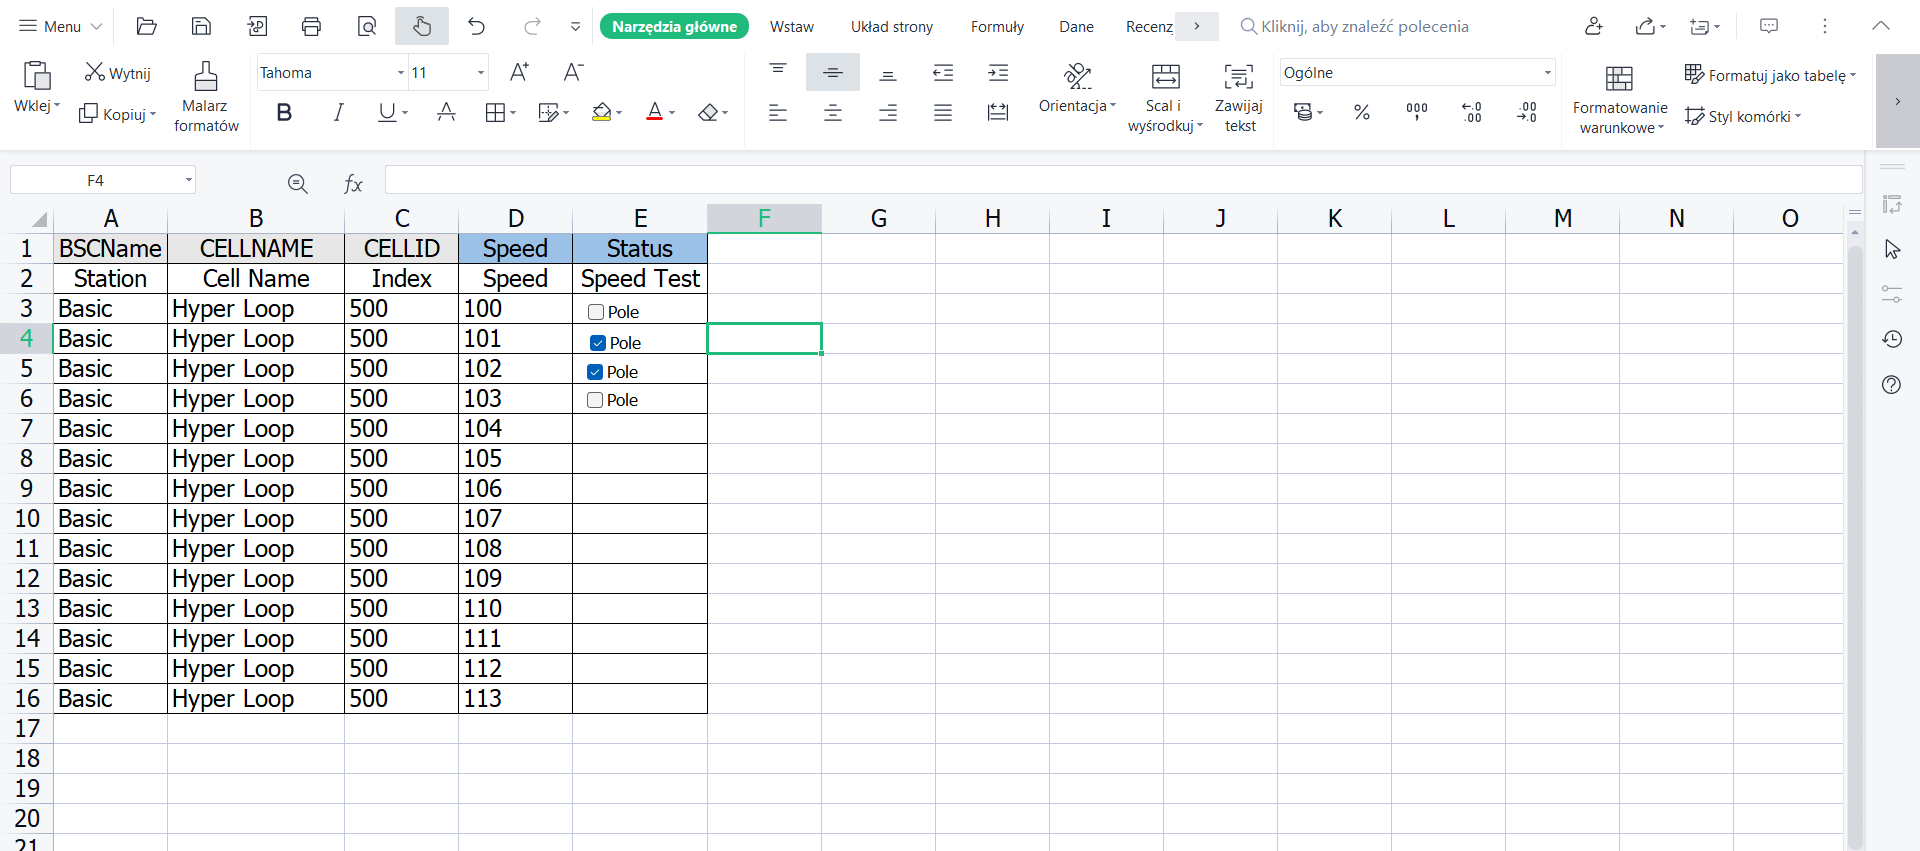Apply strikethrough text formatting
The width and height of the screenshot is (1920, 851).
click(447, 113)
